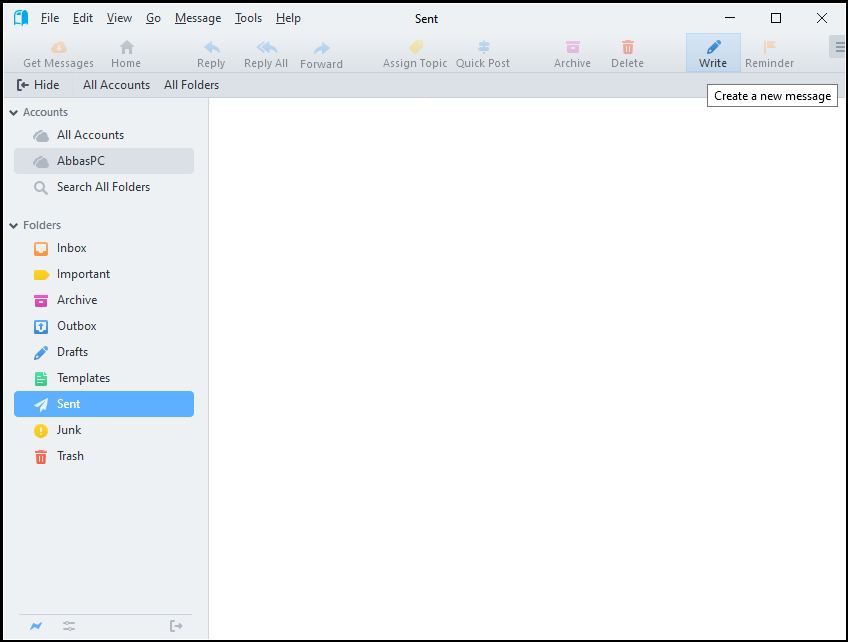848x642 pixels.
Task: Open the Important folder
Action: pos(104,274)
